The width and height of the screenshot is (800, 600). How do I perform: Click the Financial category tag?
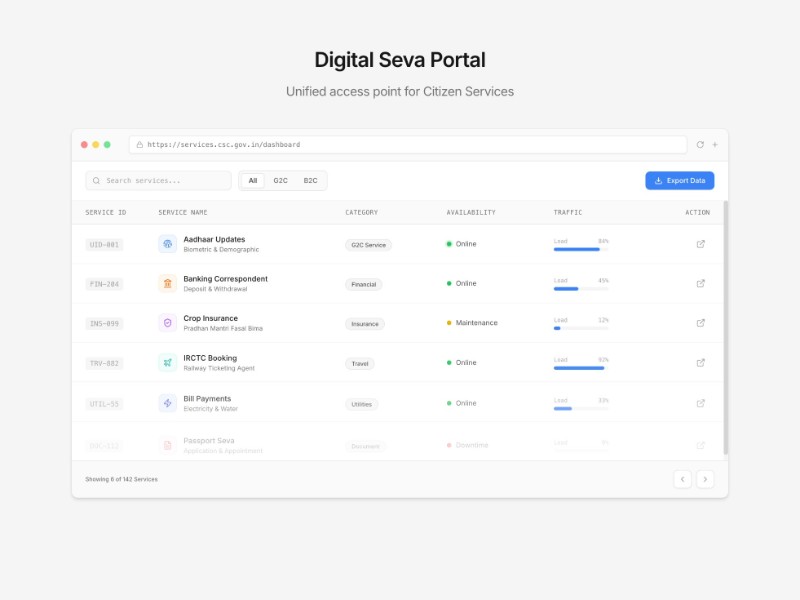click(x=363, y=284)
